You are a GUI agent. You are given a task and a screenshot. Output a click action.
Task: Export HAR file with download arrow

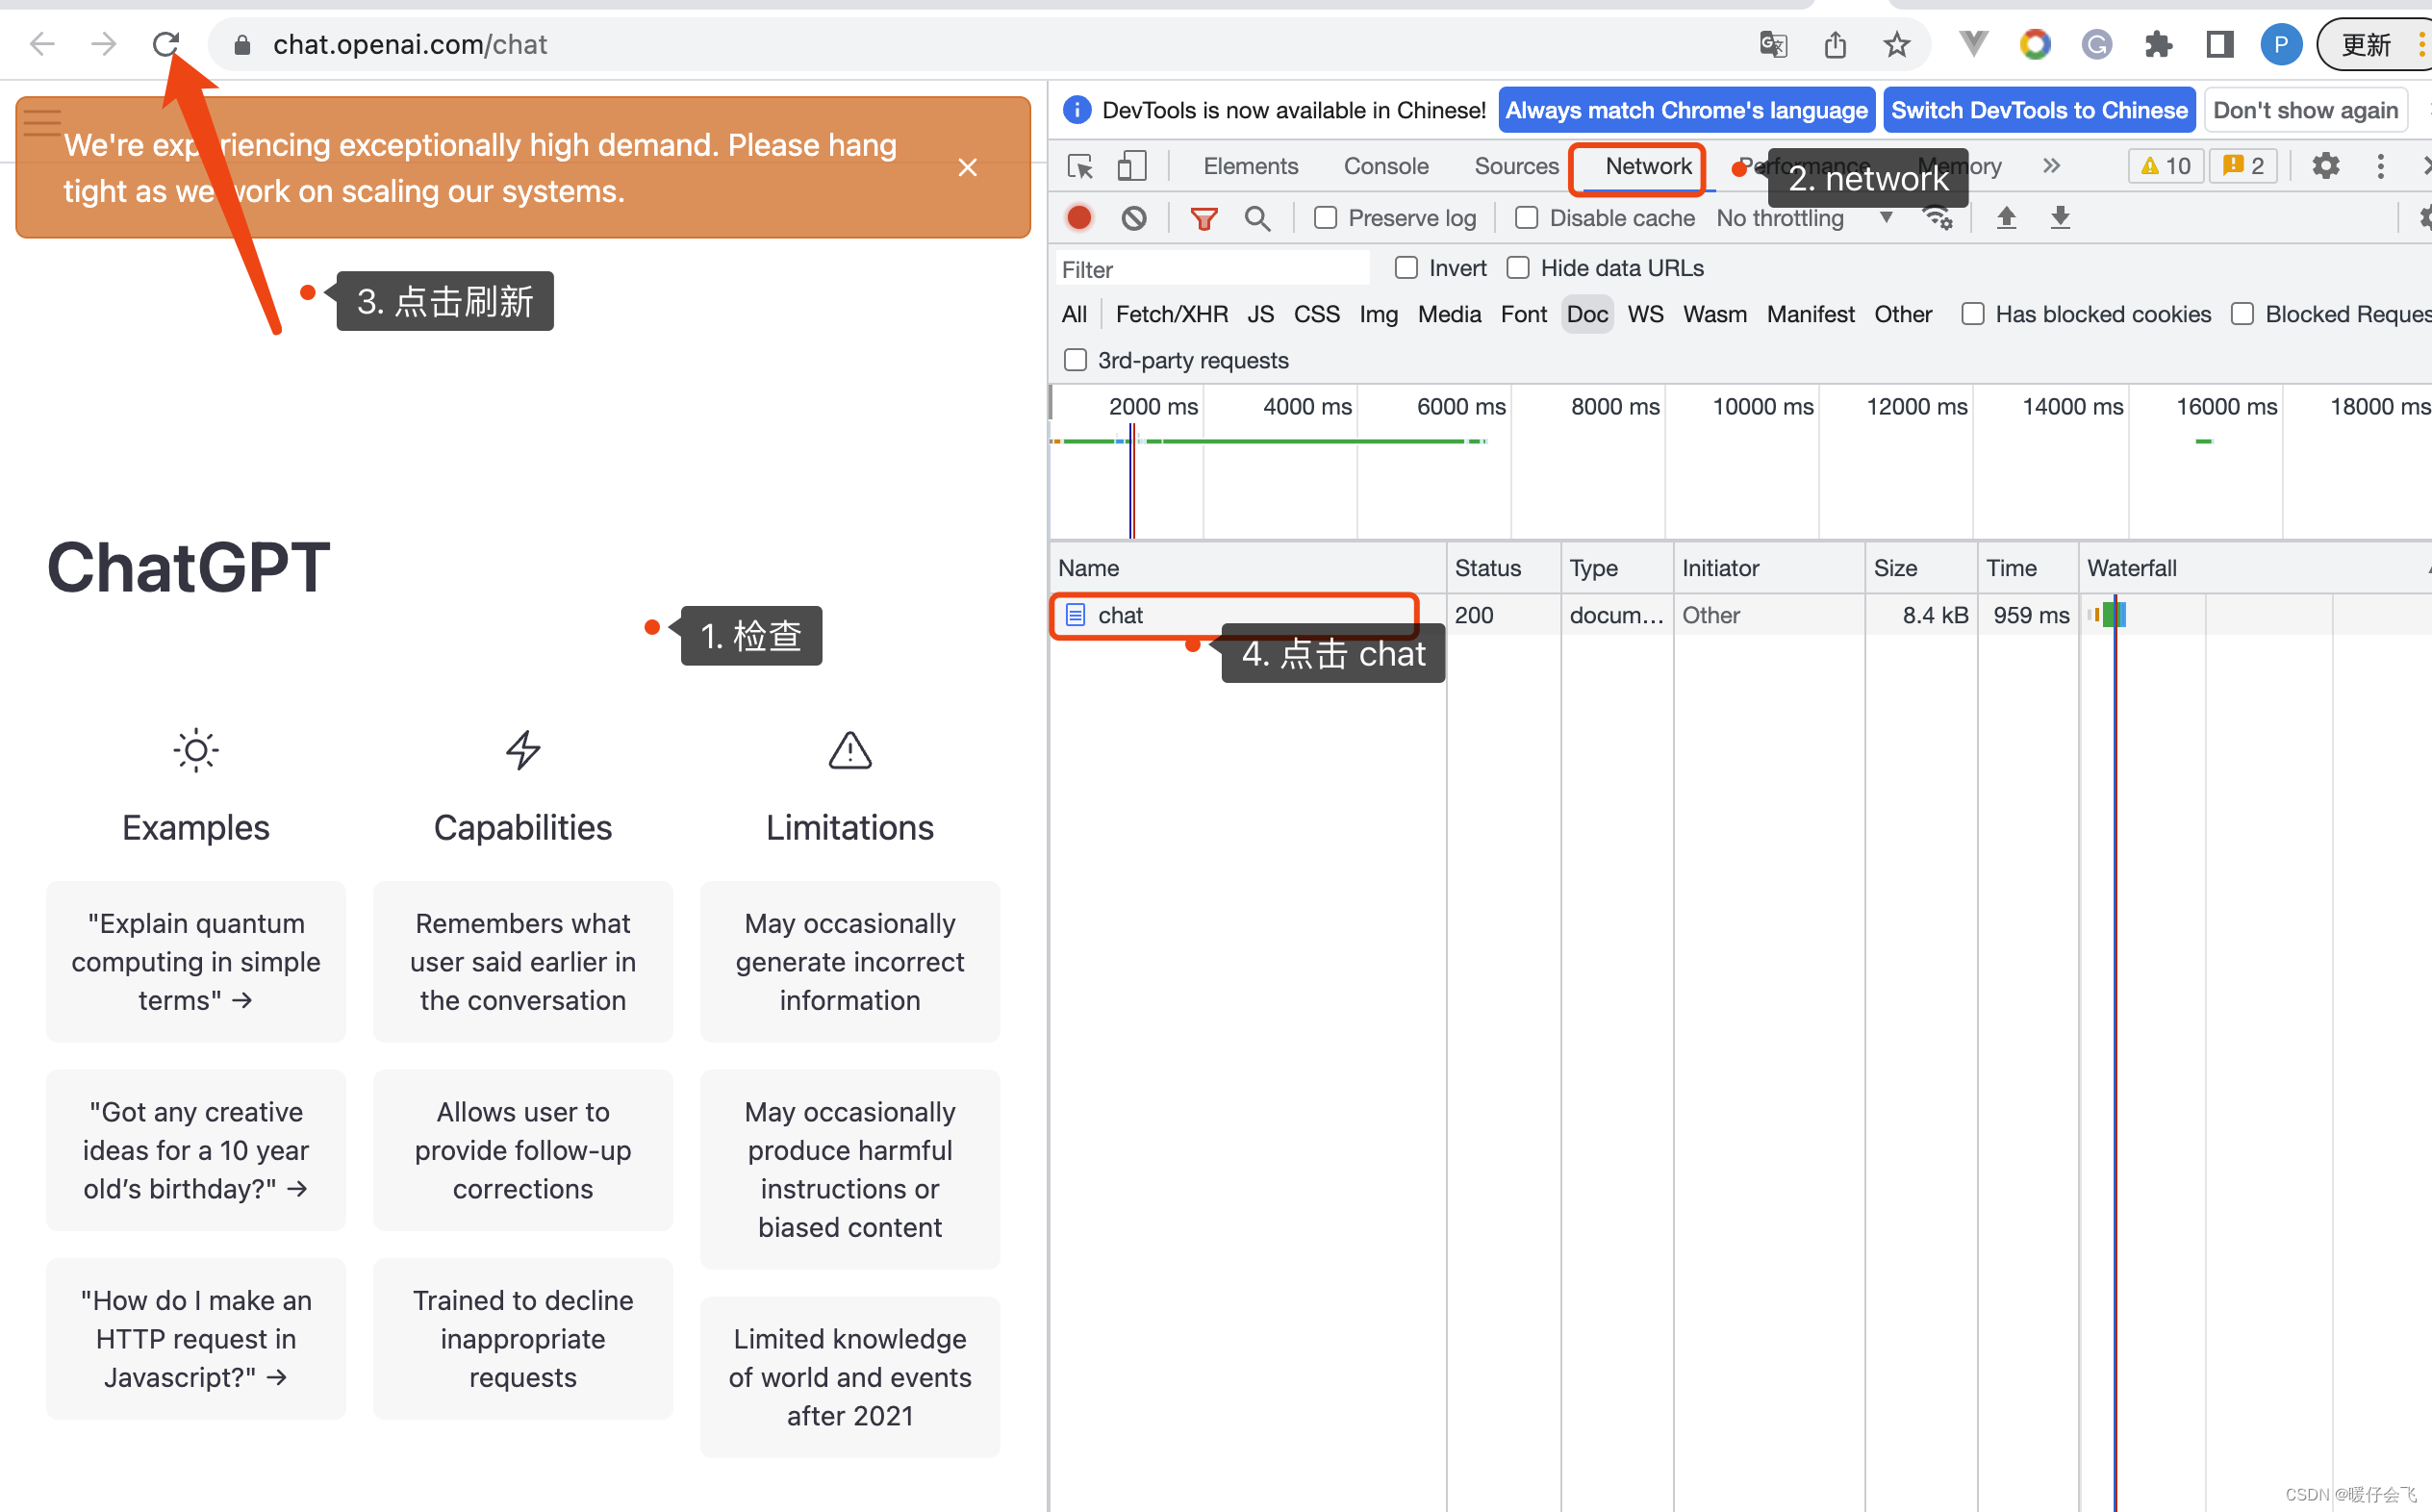2060,218
